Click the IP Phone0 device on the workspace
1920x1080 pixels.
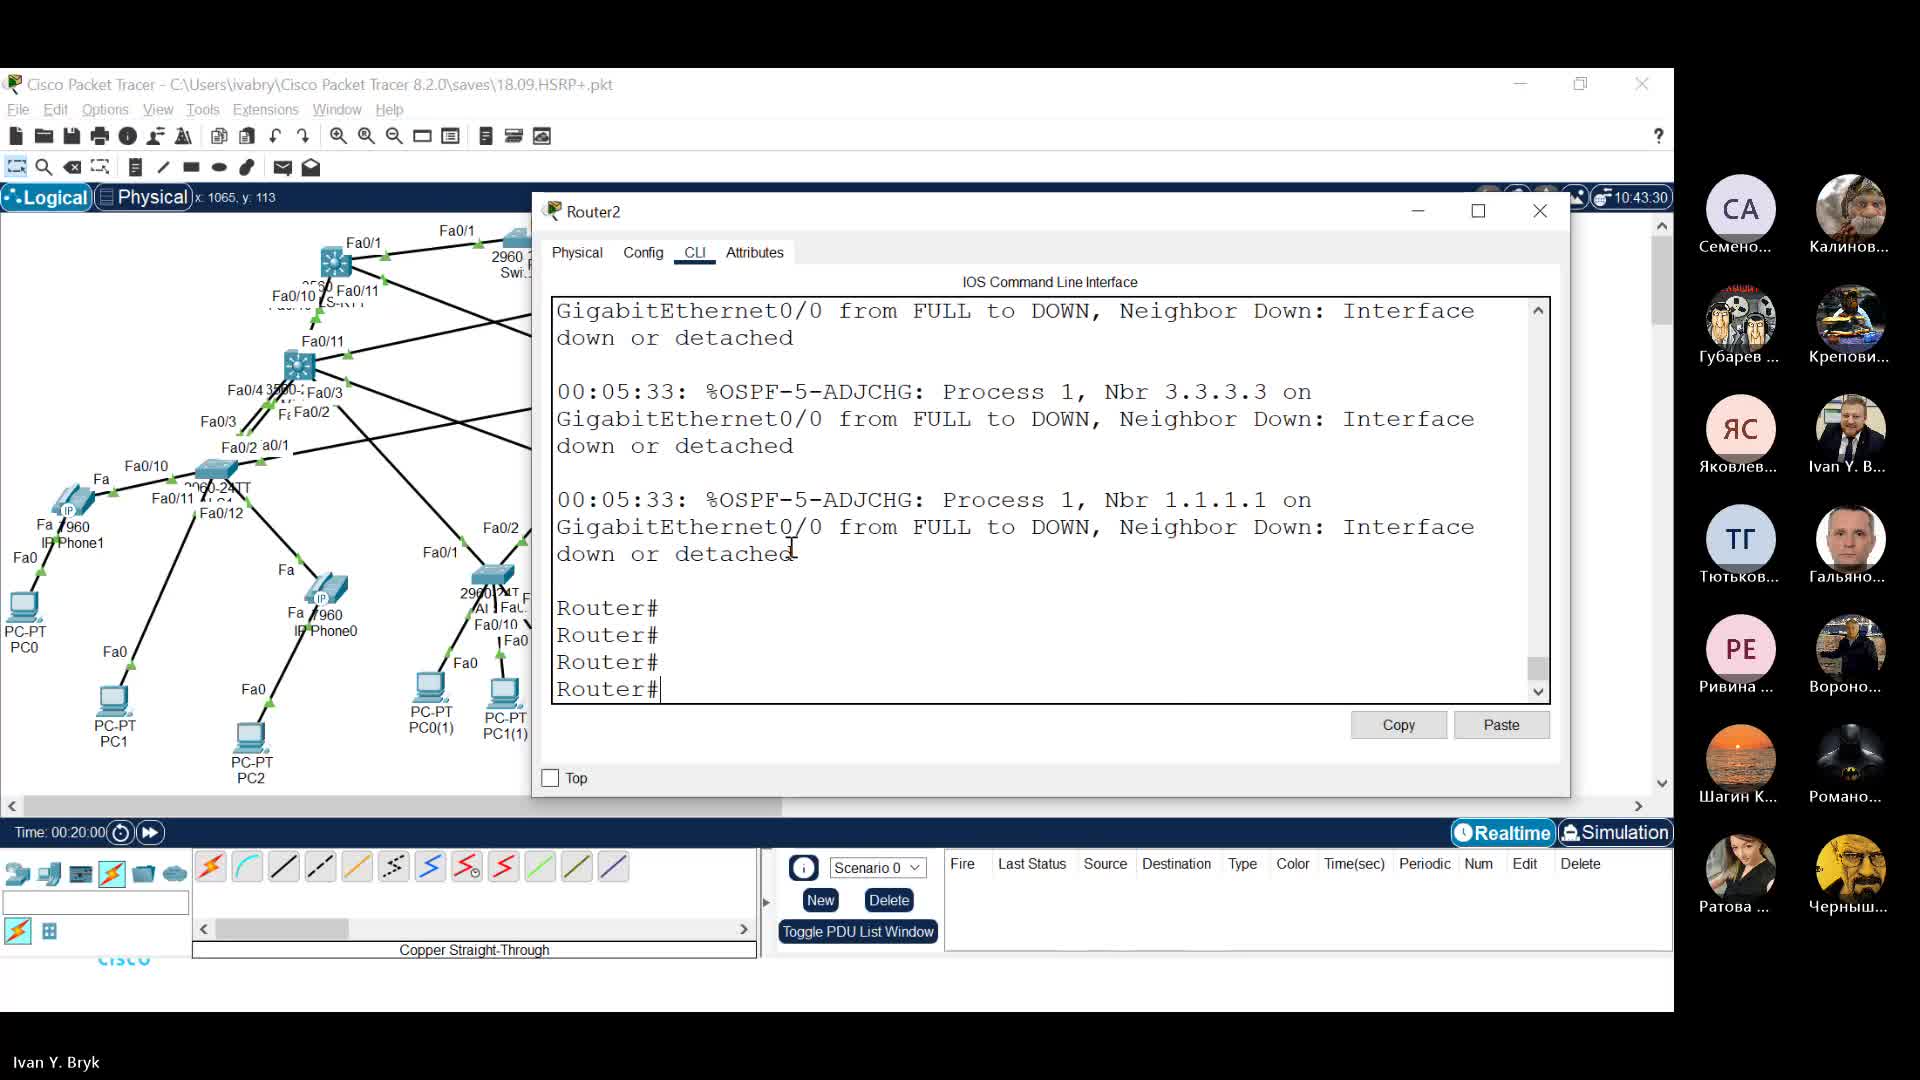[327, 590]
